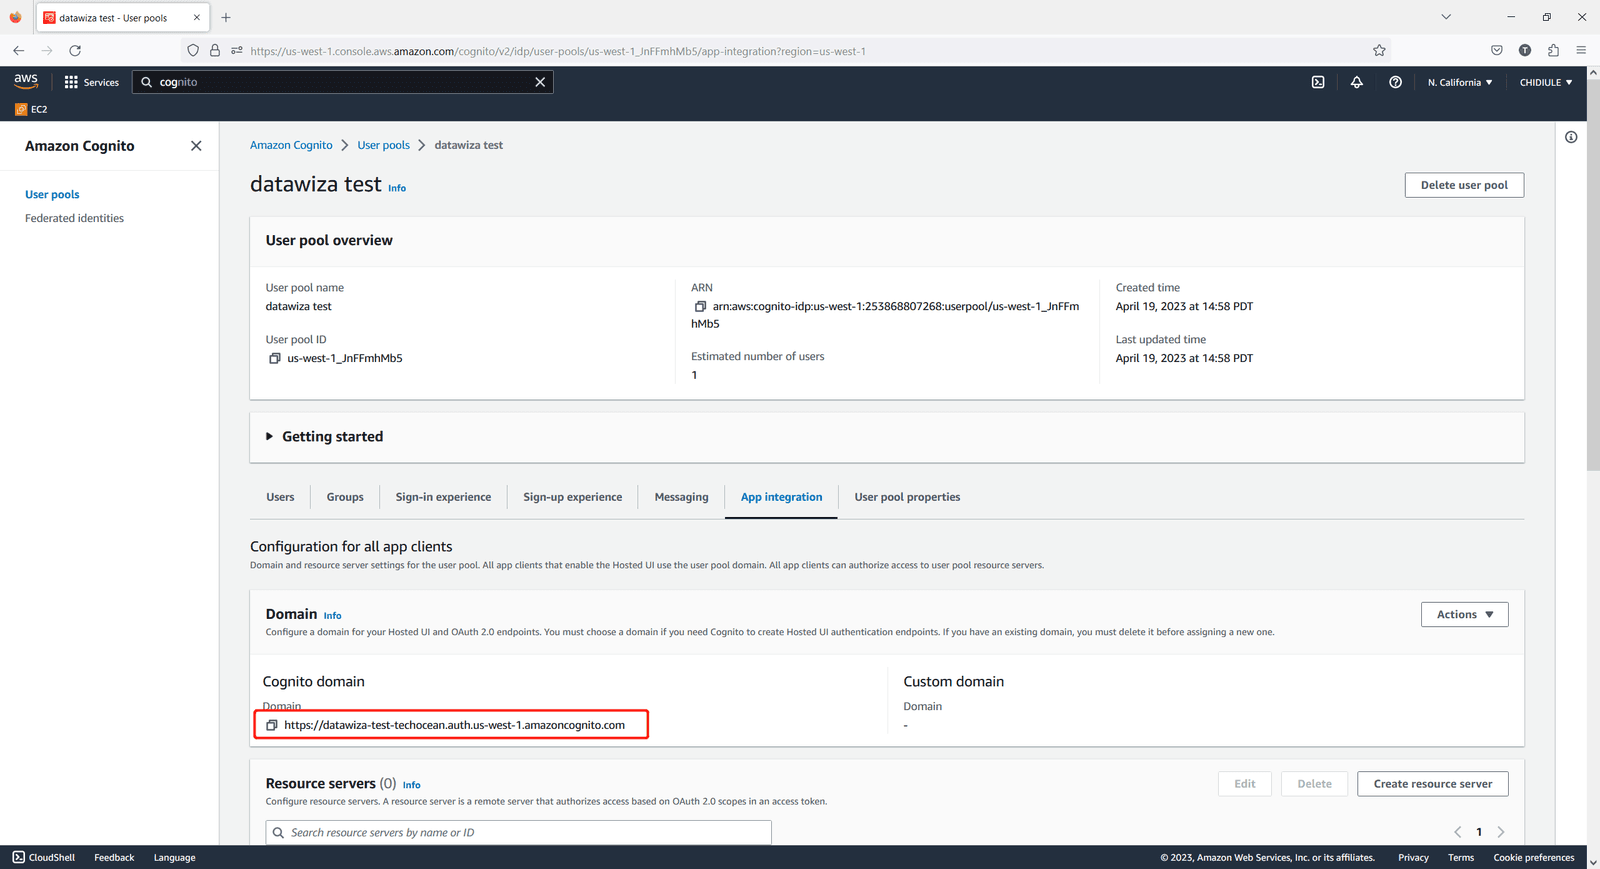The height and width of the screenshot is (869, 1600).
Task: Open the Firefox extensions icon
Action: [1553, 50]
